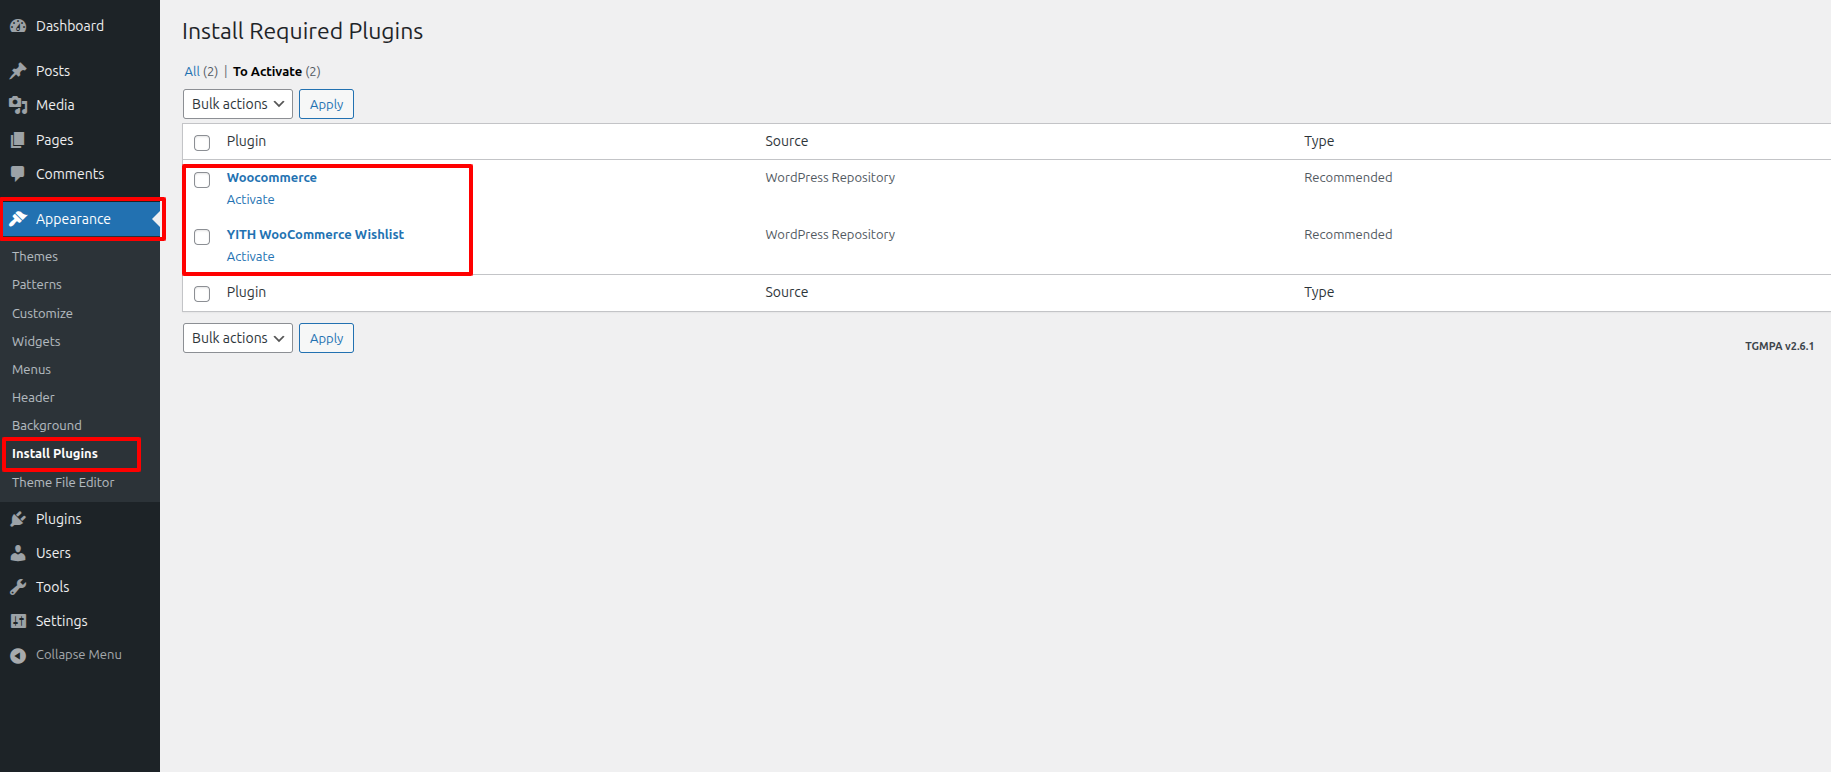Switch to the All plugins filter
Image resolution: width=1831 pixels, height=772 pixels.
point(192,72)
